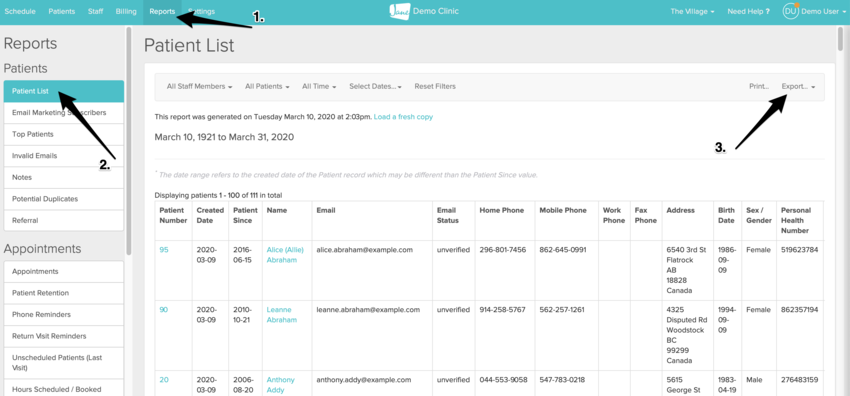The height and width of the screenshot is (396, 850).
Task: Open the Demo User menu
Action: point(823,11)
